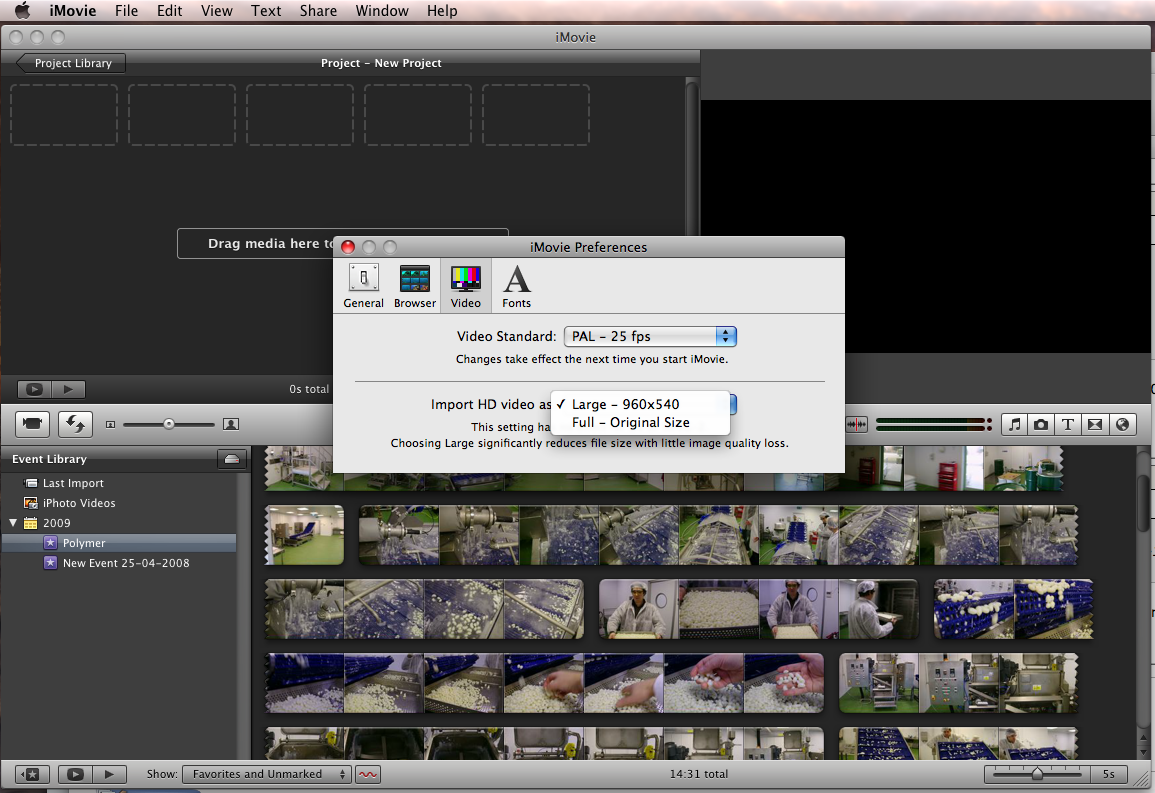Open the Browser preferences pane
Viewport: 1155px width, 793px height.
[415, 286]
